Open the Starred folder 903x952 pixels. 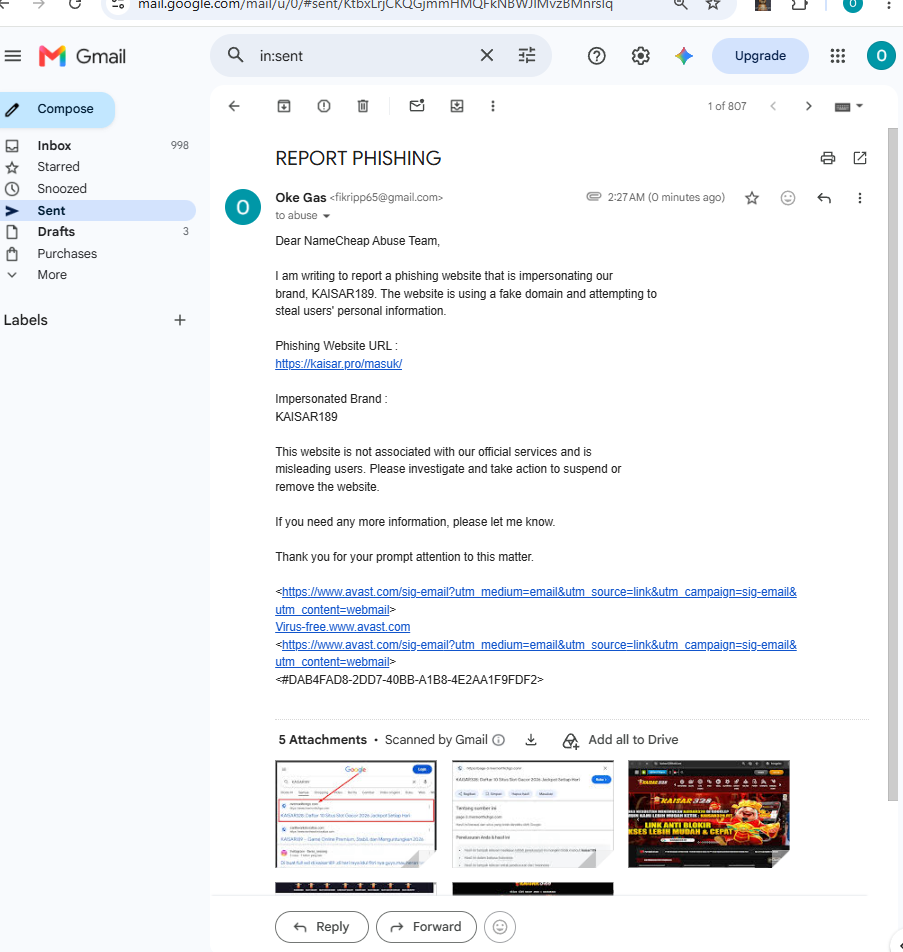point(97,167)
